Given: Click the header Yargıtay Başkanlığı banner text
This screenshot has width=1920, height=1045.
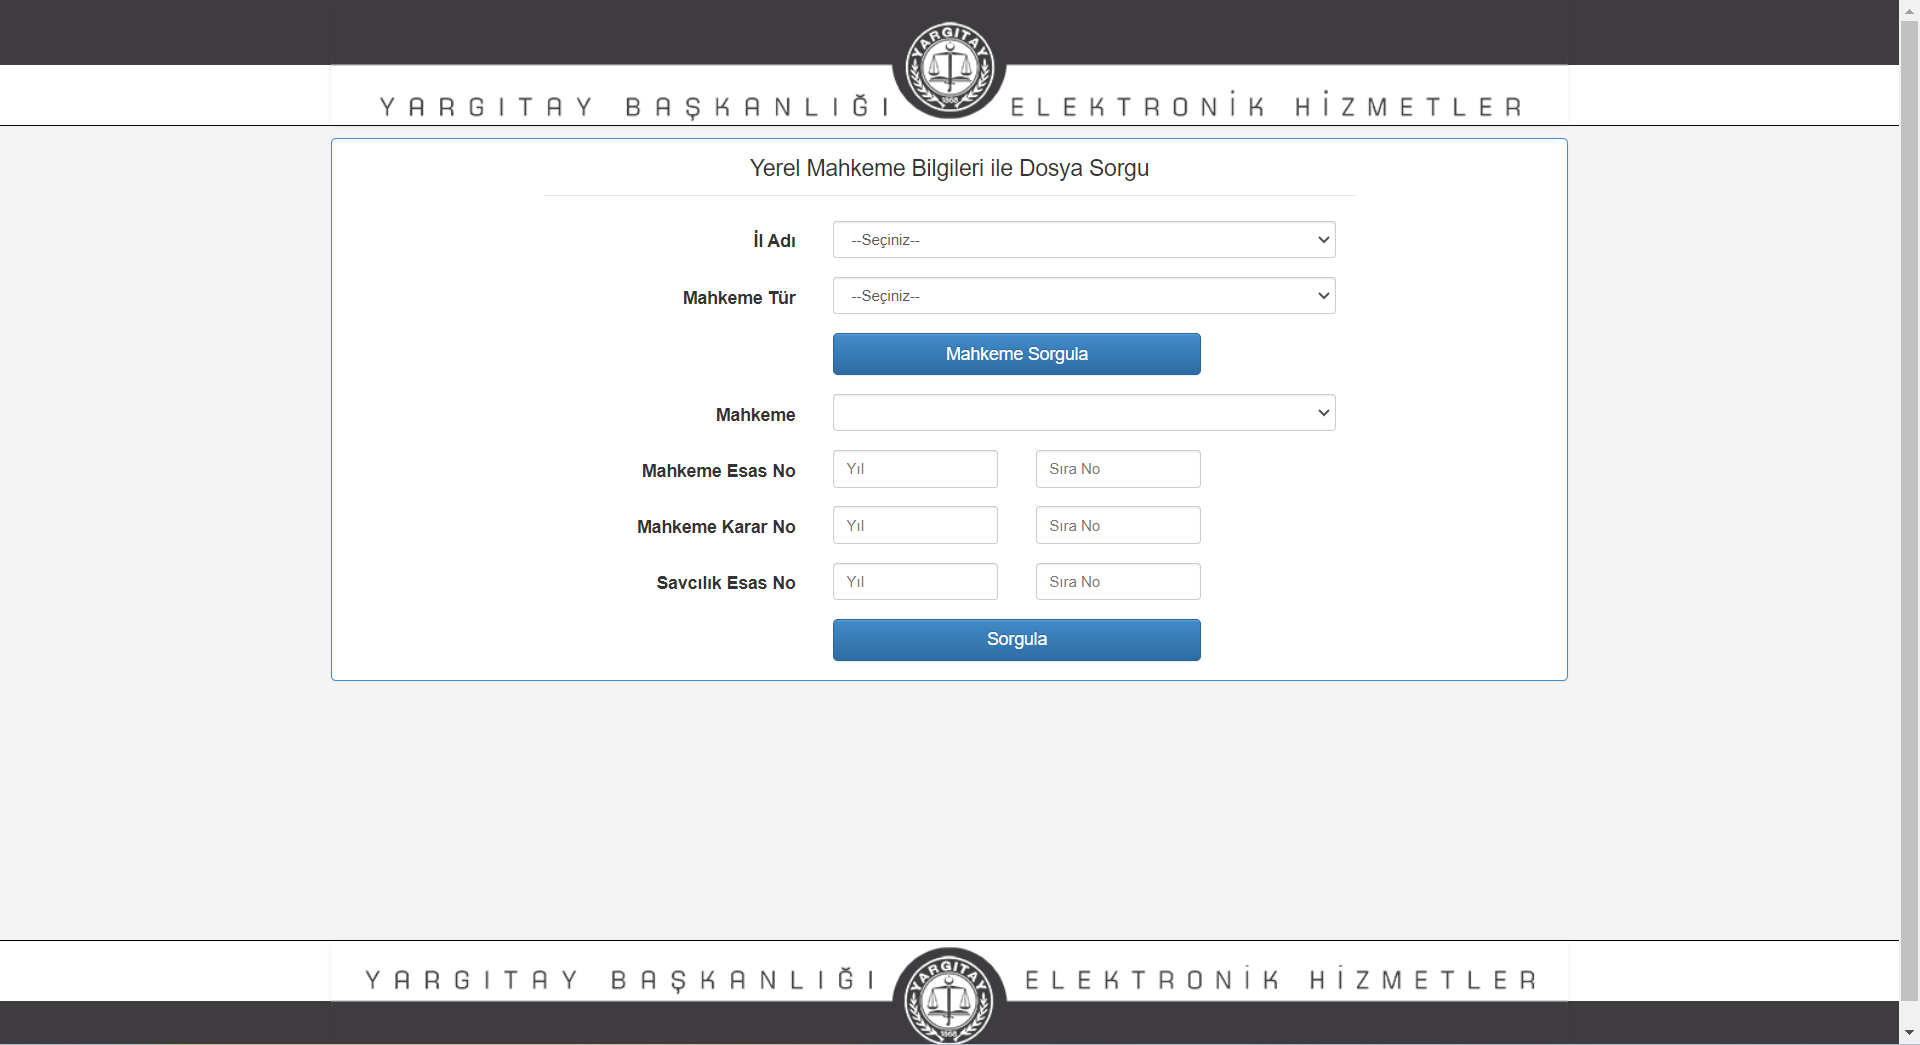Looking at the screenshot, I should [634, 107].
